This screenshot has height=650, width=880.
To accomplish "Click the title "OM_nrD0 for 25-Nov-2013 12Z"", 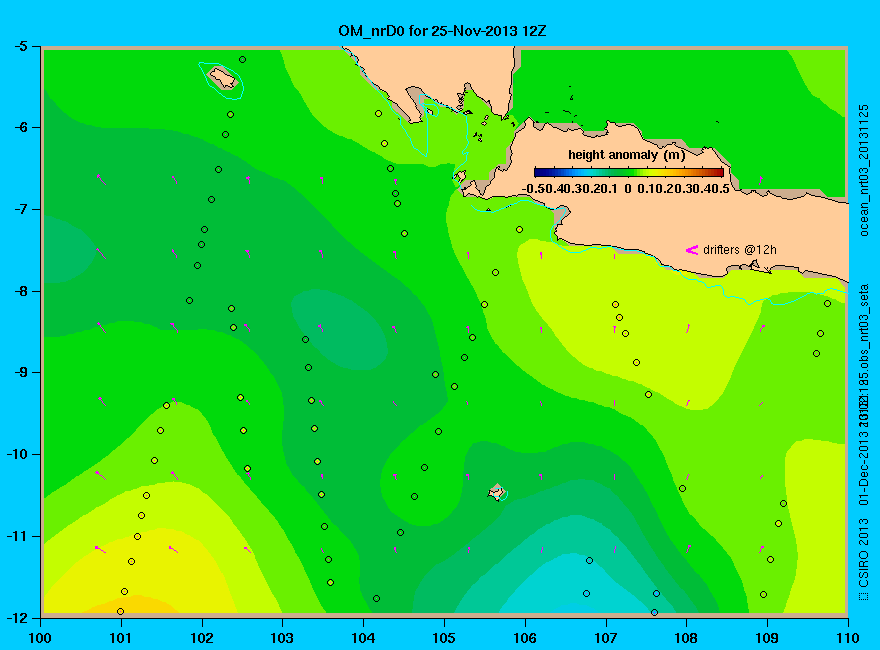I will [x=442, y=31].
